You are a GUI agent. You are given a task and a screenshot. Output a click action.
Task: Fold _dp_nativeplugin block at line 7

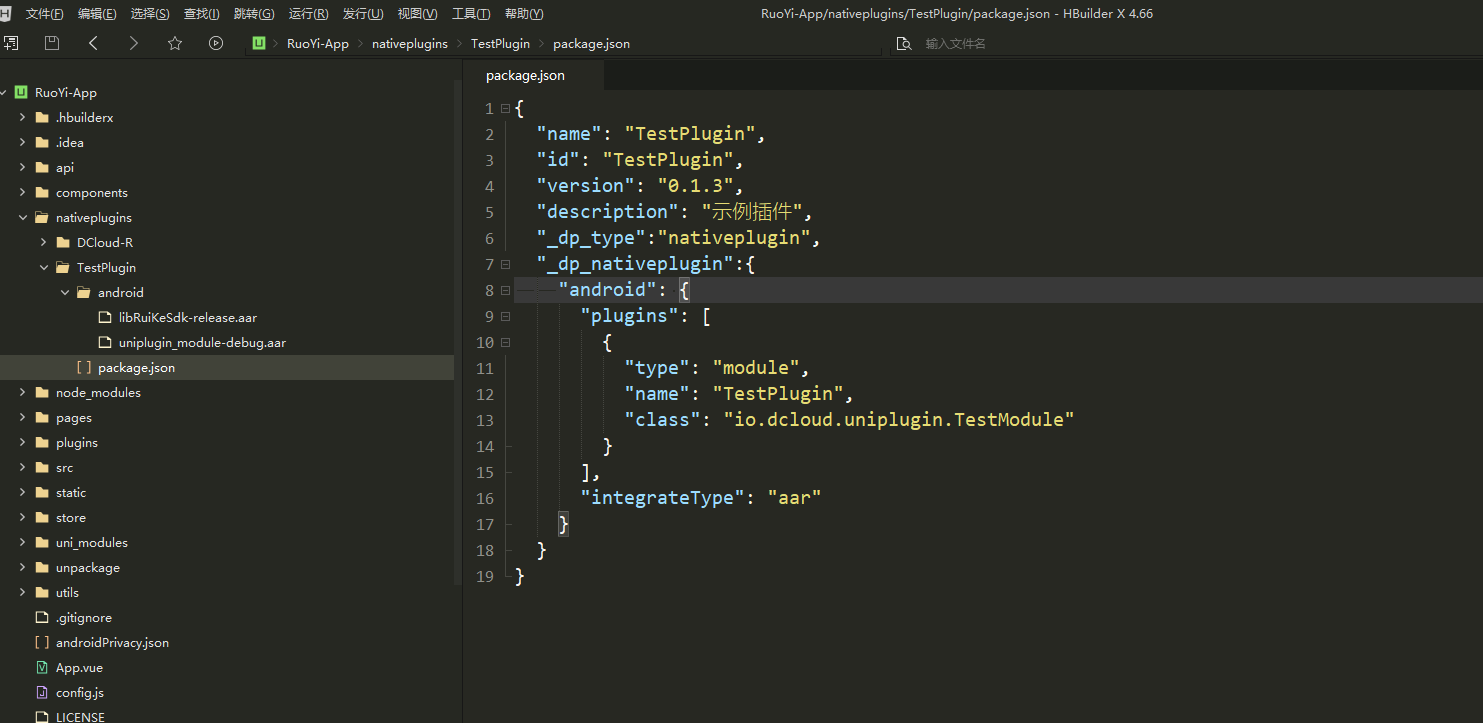(505, 264)
